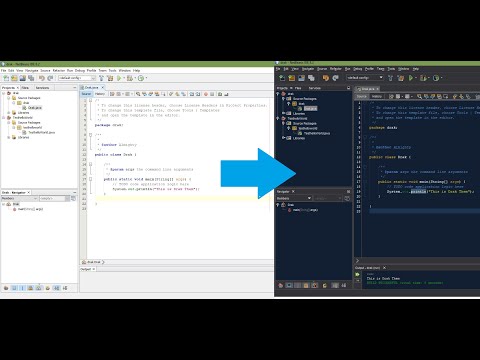The width and height of the screenshot is (480, 360).
Task: Toggle first navigator filter icon in light window bottom bar
Action: tap(6, 288)
